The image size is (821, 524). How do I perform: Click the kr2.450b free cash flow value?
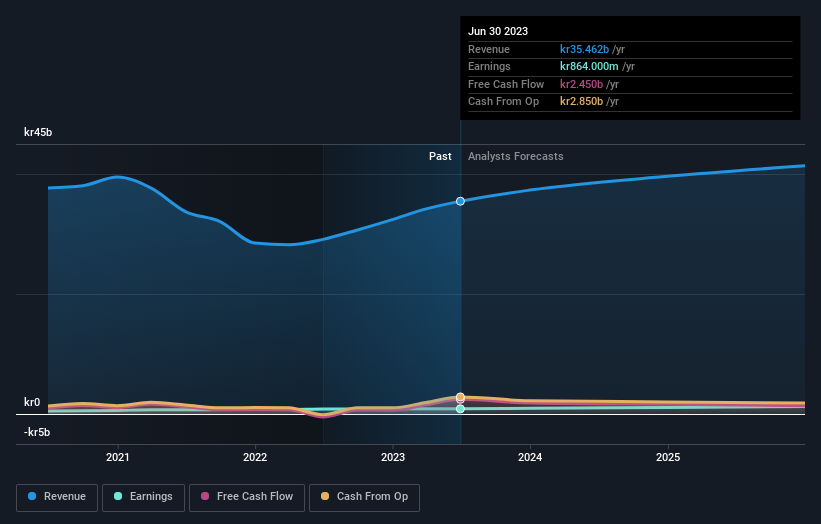581,84
